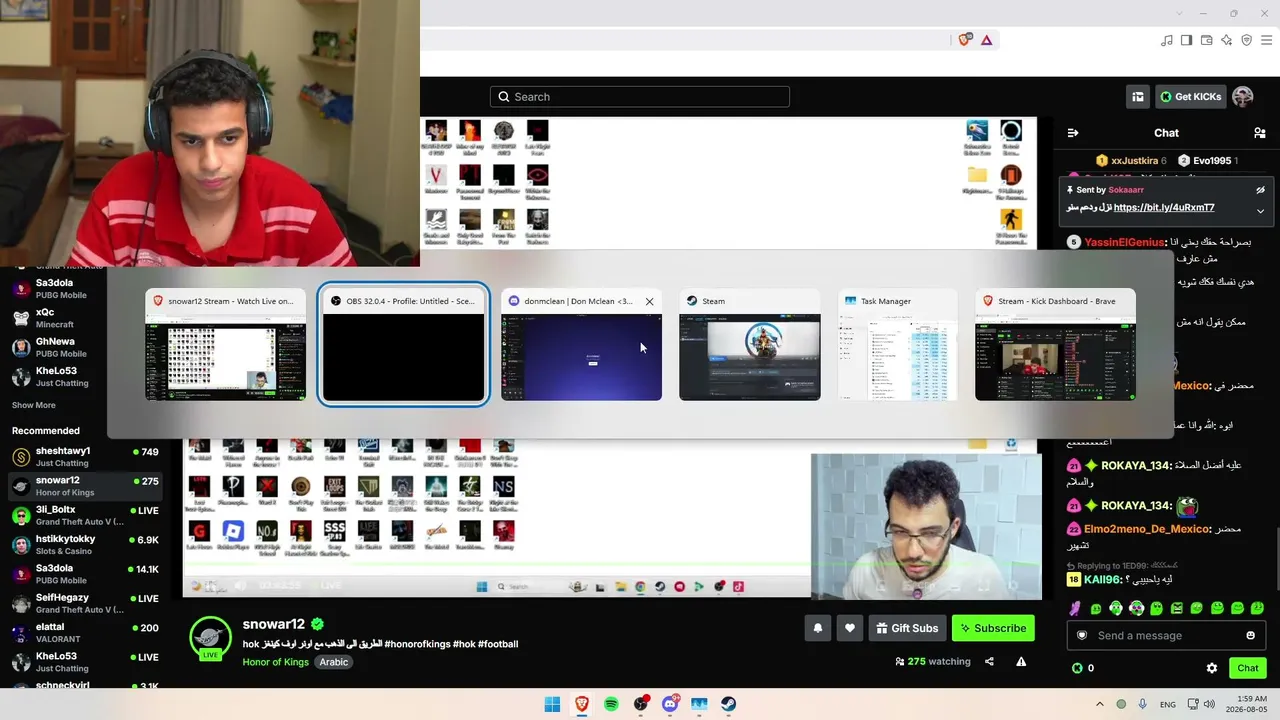The height and width of the screenshot is (720, 1280).
Task: Click the YassinElGenius username in chat
Action: coord(1126,242)
